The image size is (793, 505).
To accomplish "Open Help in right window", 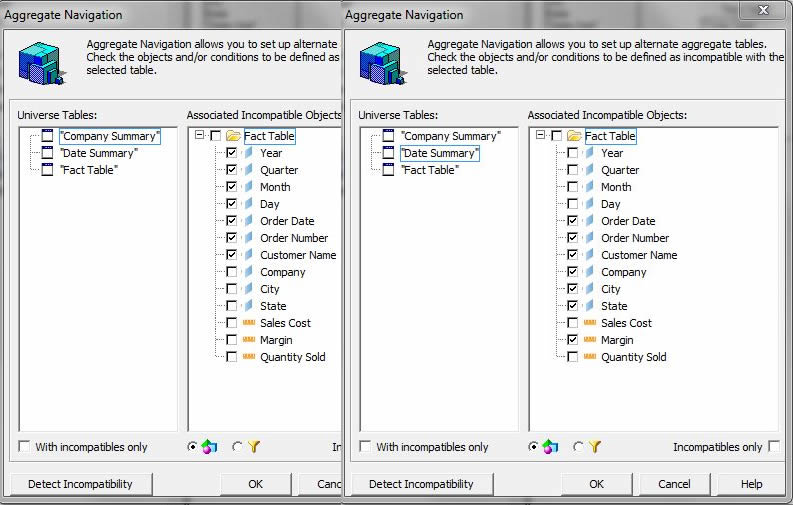I will 752,484.
